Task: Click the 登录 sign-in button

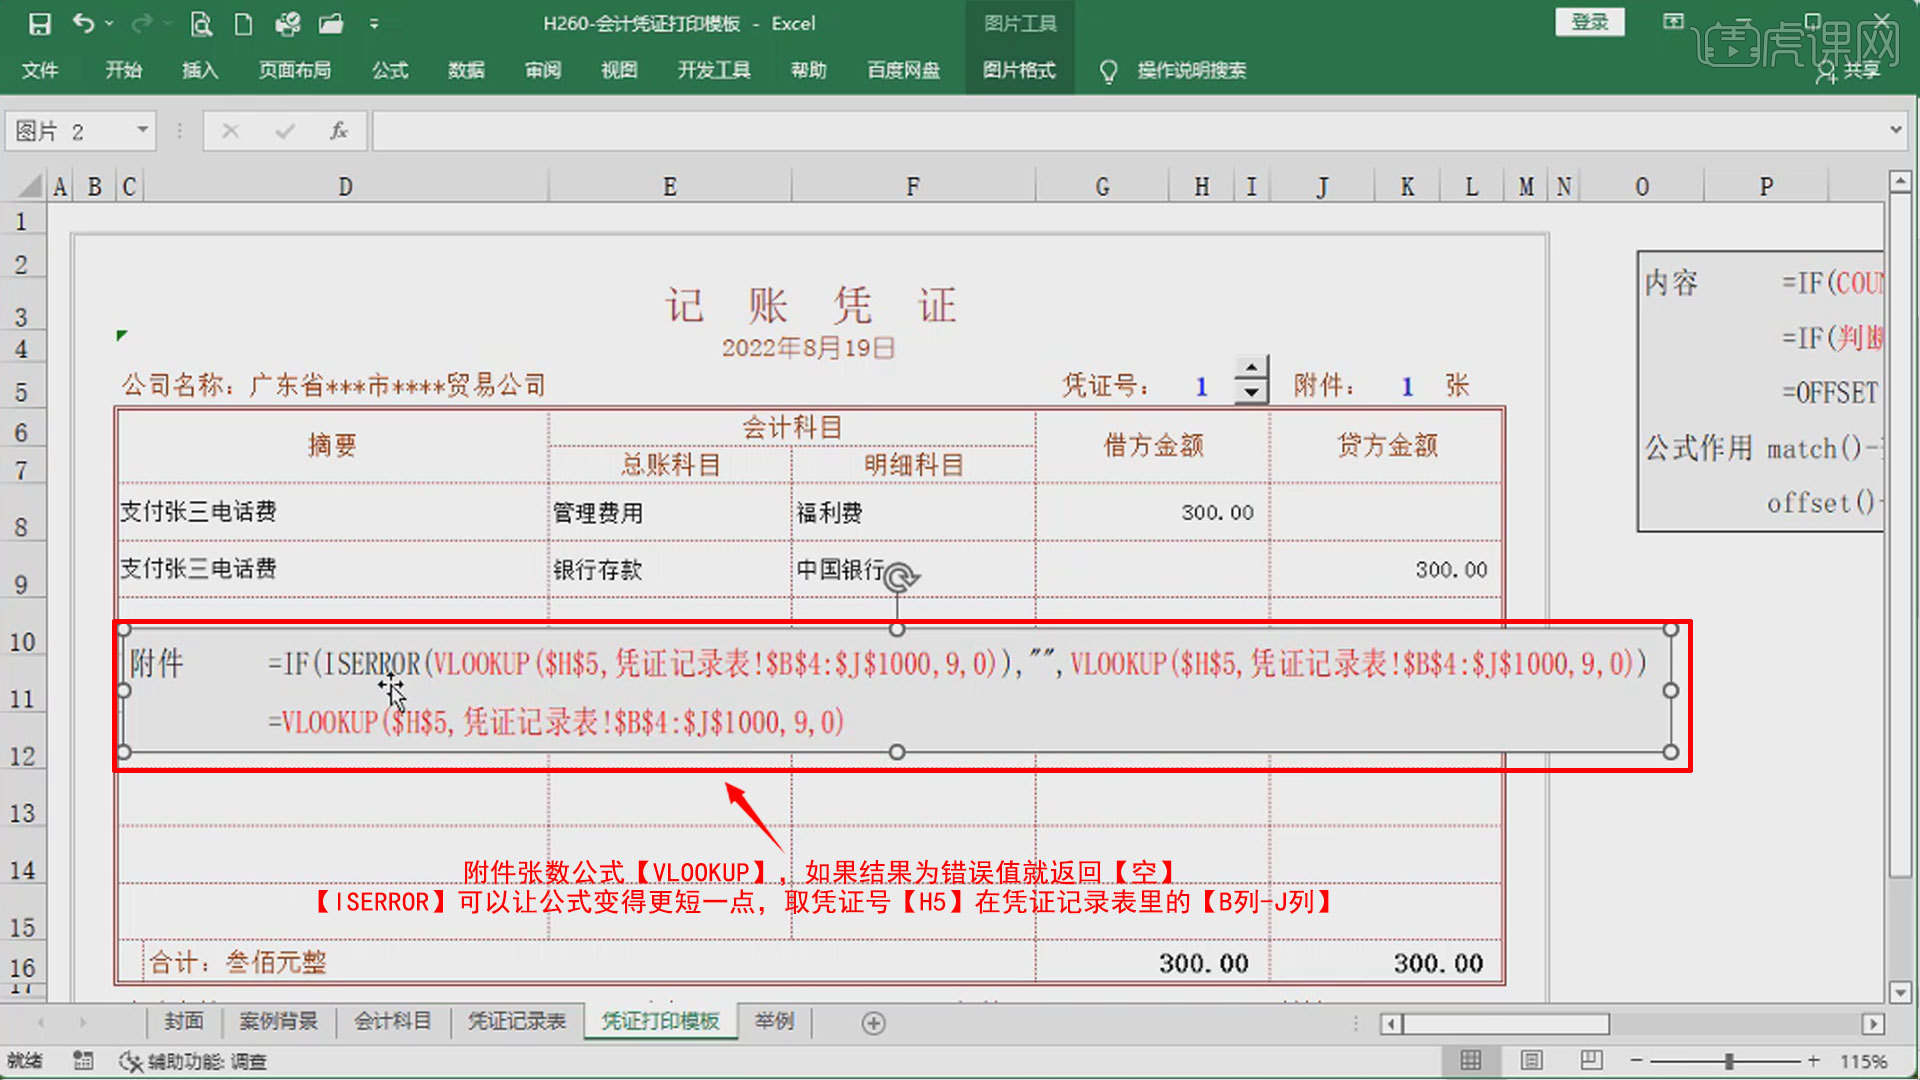Action: tap(1589, 22)
